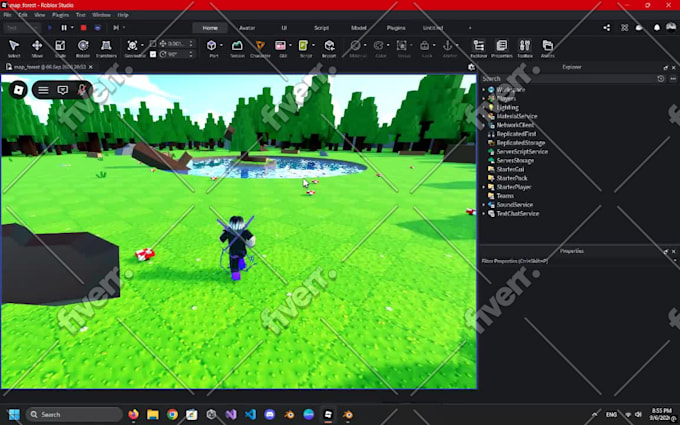The image size is (680, 425).
Task: Click the Import 3D icon
Action: [x=329, y=48]
